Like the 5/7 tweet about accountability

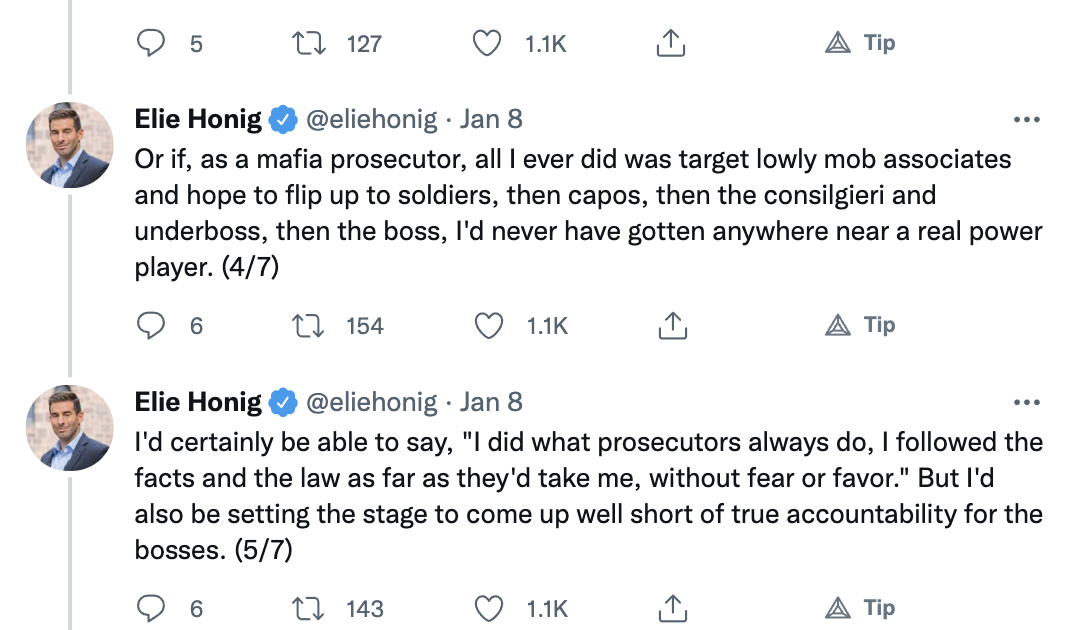coord(488,608)
